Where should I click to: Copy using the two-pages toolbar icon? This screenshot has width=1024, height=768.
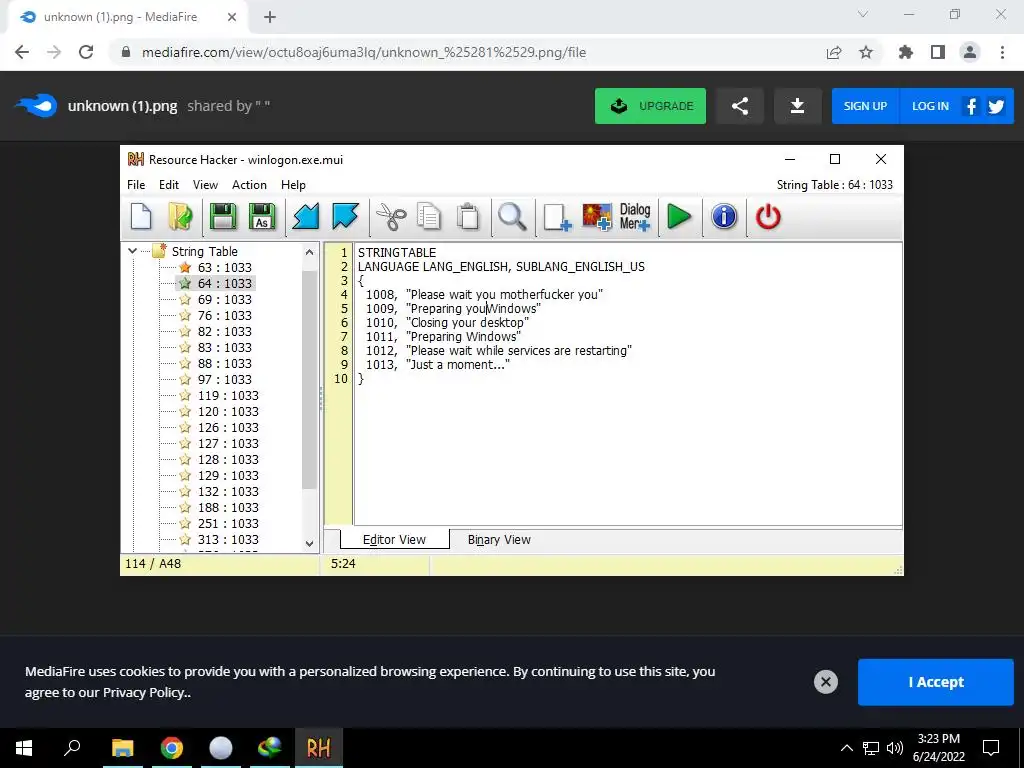point(429,217)
